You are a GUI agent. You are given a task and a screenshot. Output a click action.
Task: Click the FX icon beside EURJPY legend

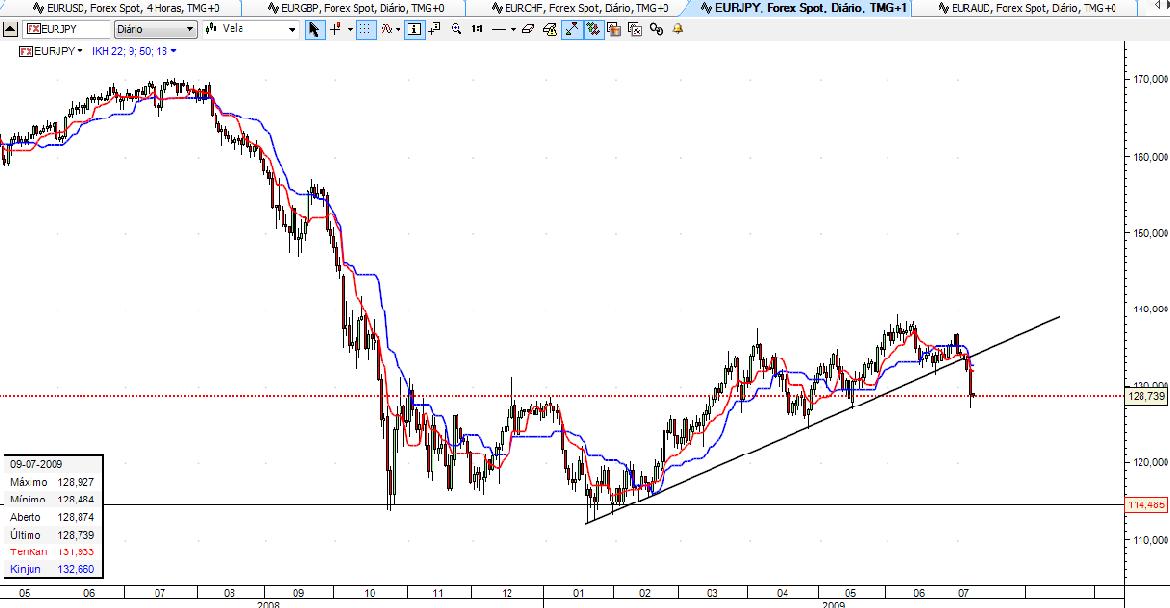(x=25, y=51)
